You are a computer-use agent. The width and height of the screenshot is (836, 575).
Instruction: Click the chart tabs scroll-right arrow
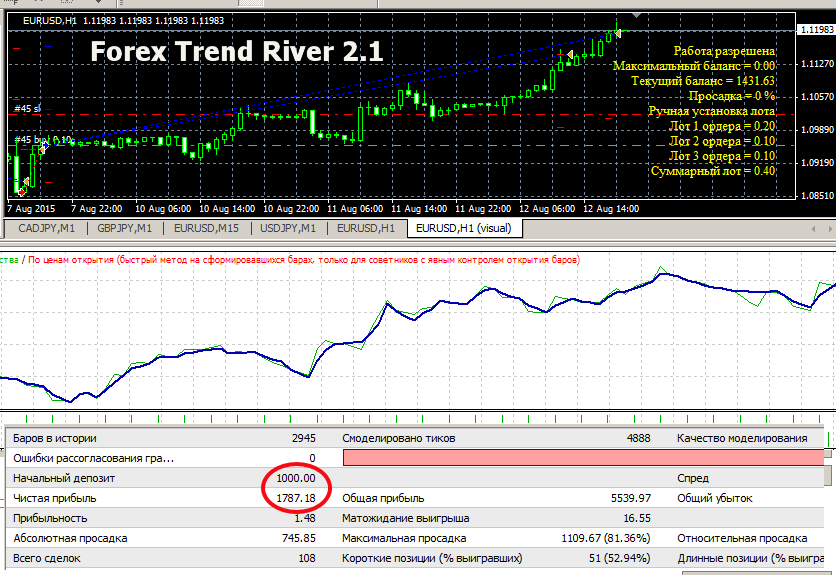pyautogui.click(x=830, y=229)
